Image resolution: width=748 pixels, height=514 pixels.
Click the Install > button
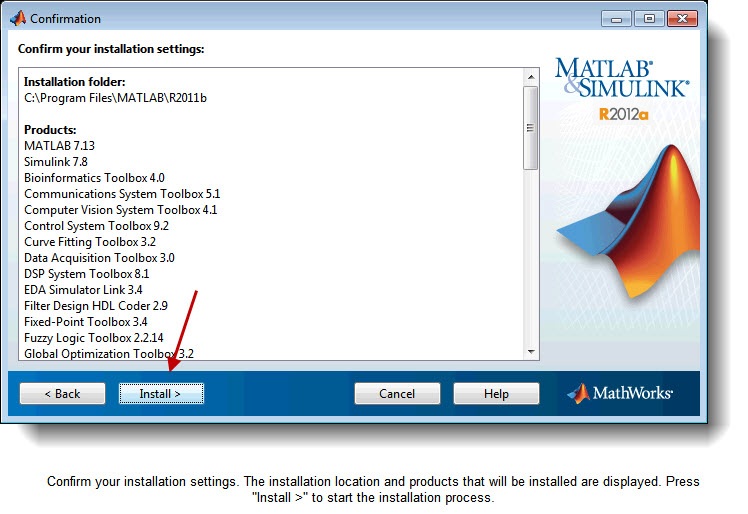pos(161,394)
